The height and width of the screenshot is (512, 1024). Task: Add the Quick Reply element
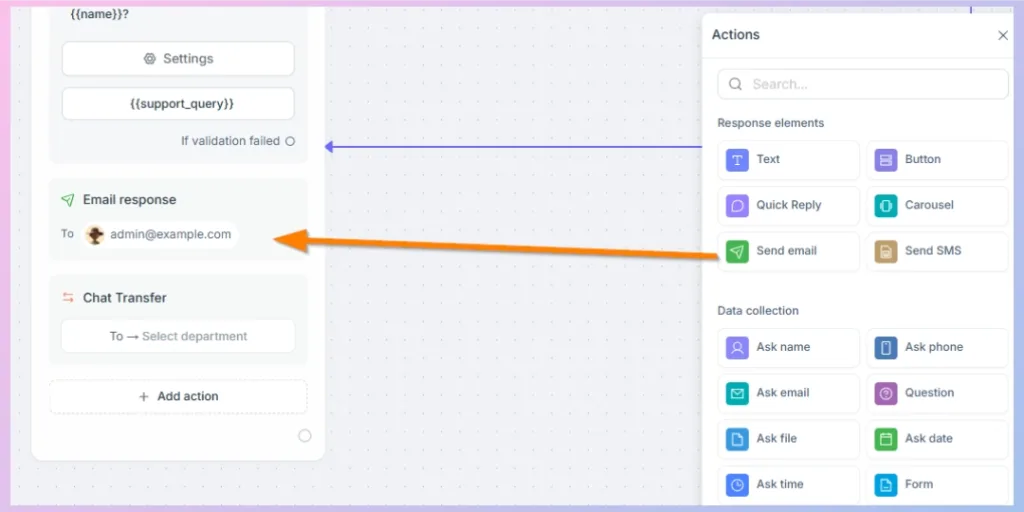(x=788, y=206)
